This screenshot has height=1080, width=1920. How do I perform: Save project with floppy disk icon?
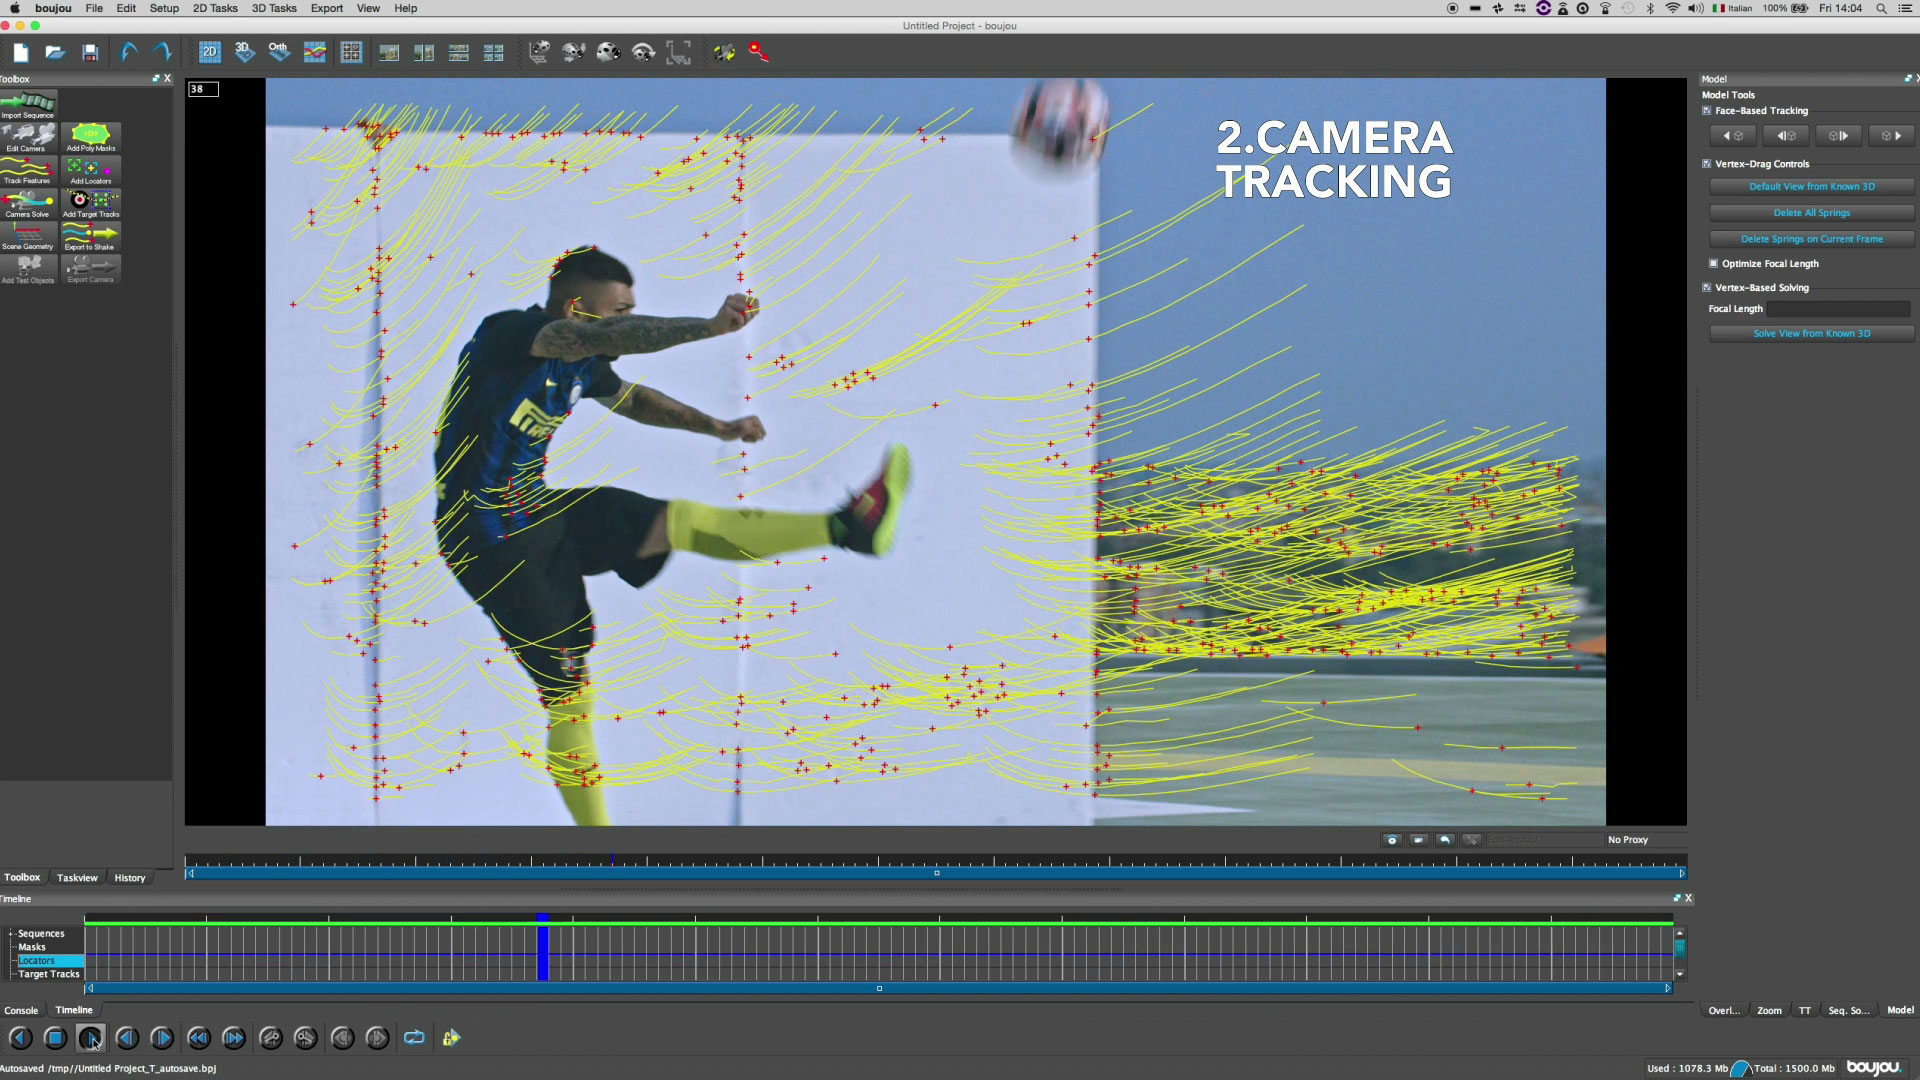tap(90, 53)
